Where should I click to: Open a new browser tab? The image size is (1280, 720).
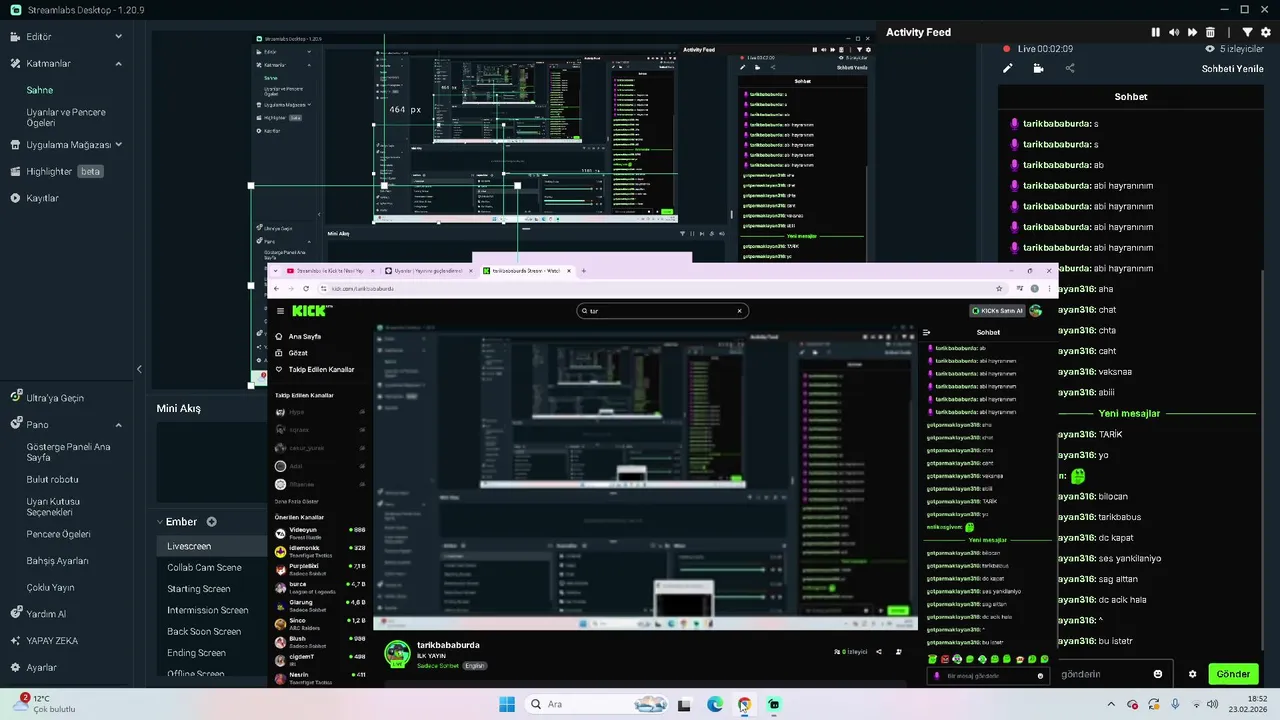[x=584, y=271]
